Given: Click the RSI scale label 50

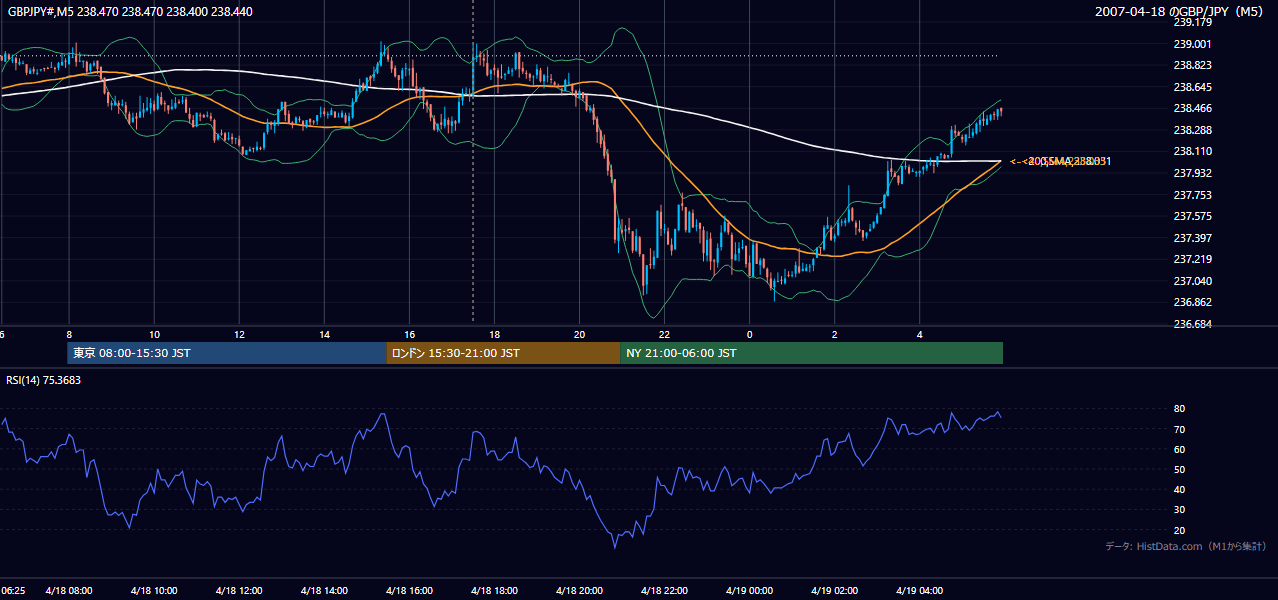Looking at the screenshot, I should (x=1179, y=469).
